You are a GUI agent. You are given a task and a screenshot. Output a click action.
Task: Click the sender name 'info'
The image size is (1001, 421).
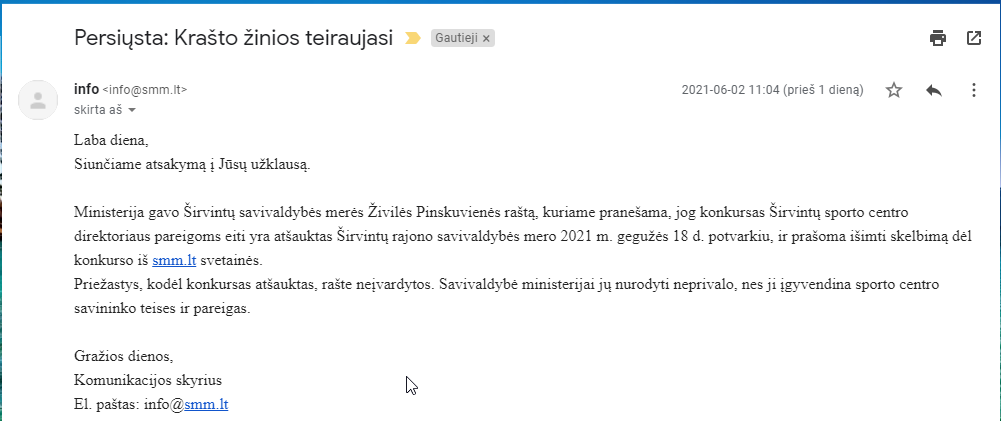[x=86, y=89]
